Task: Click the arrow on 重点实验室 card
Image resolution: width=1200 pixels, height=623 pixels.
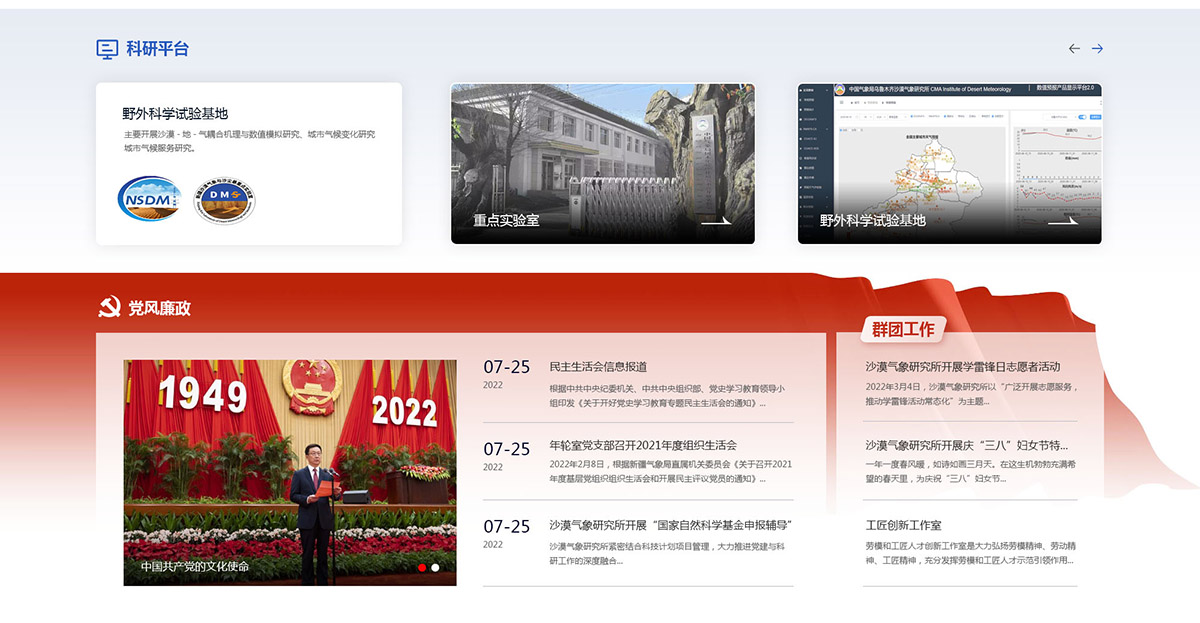Action: coord(715,221)
